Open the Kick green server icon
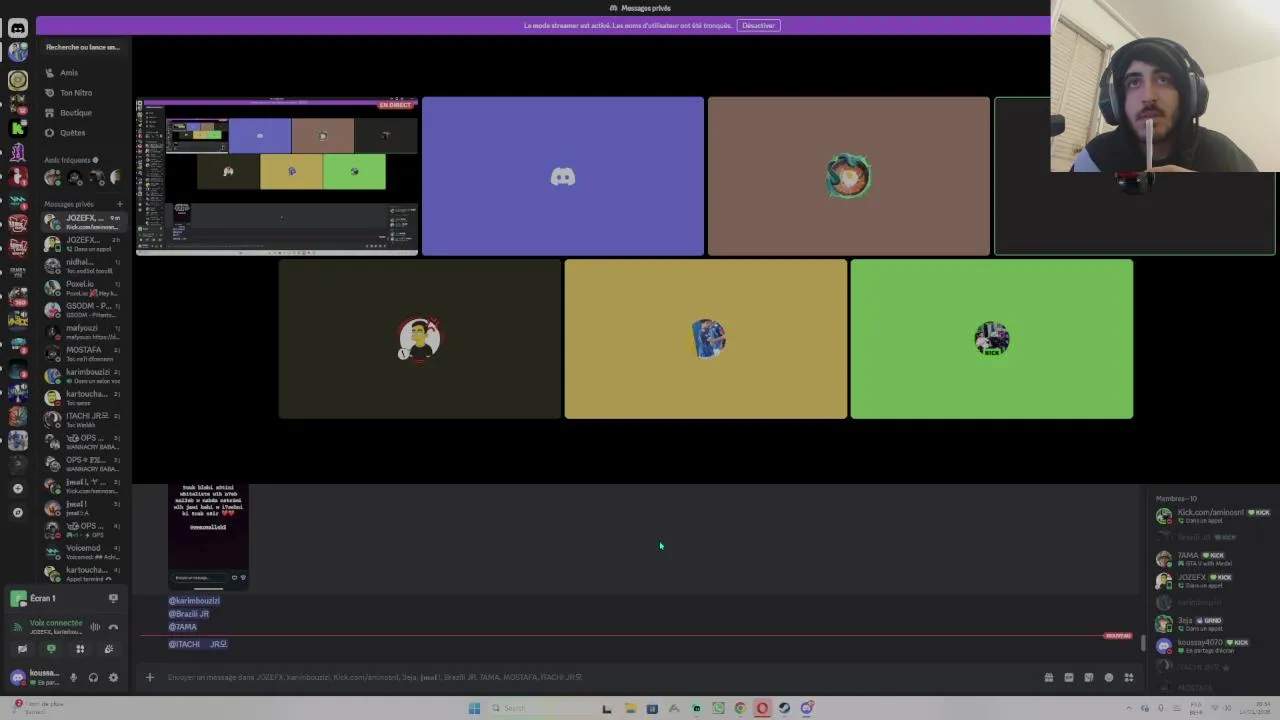Screen dimensions: 1280x720 [x=17, y=128]
